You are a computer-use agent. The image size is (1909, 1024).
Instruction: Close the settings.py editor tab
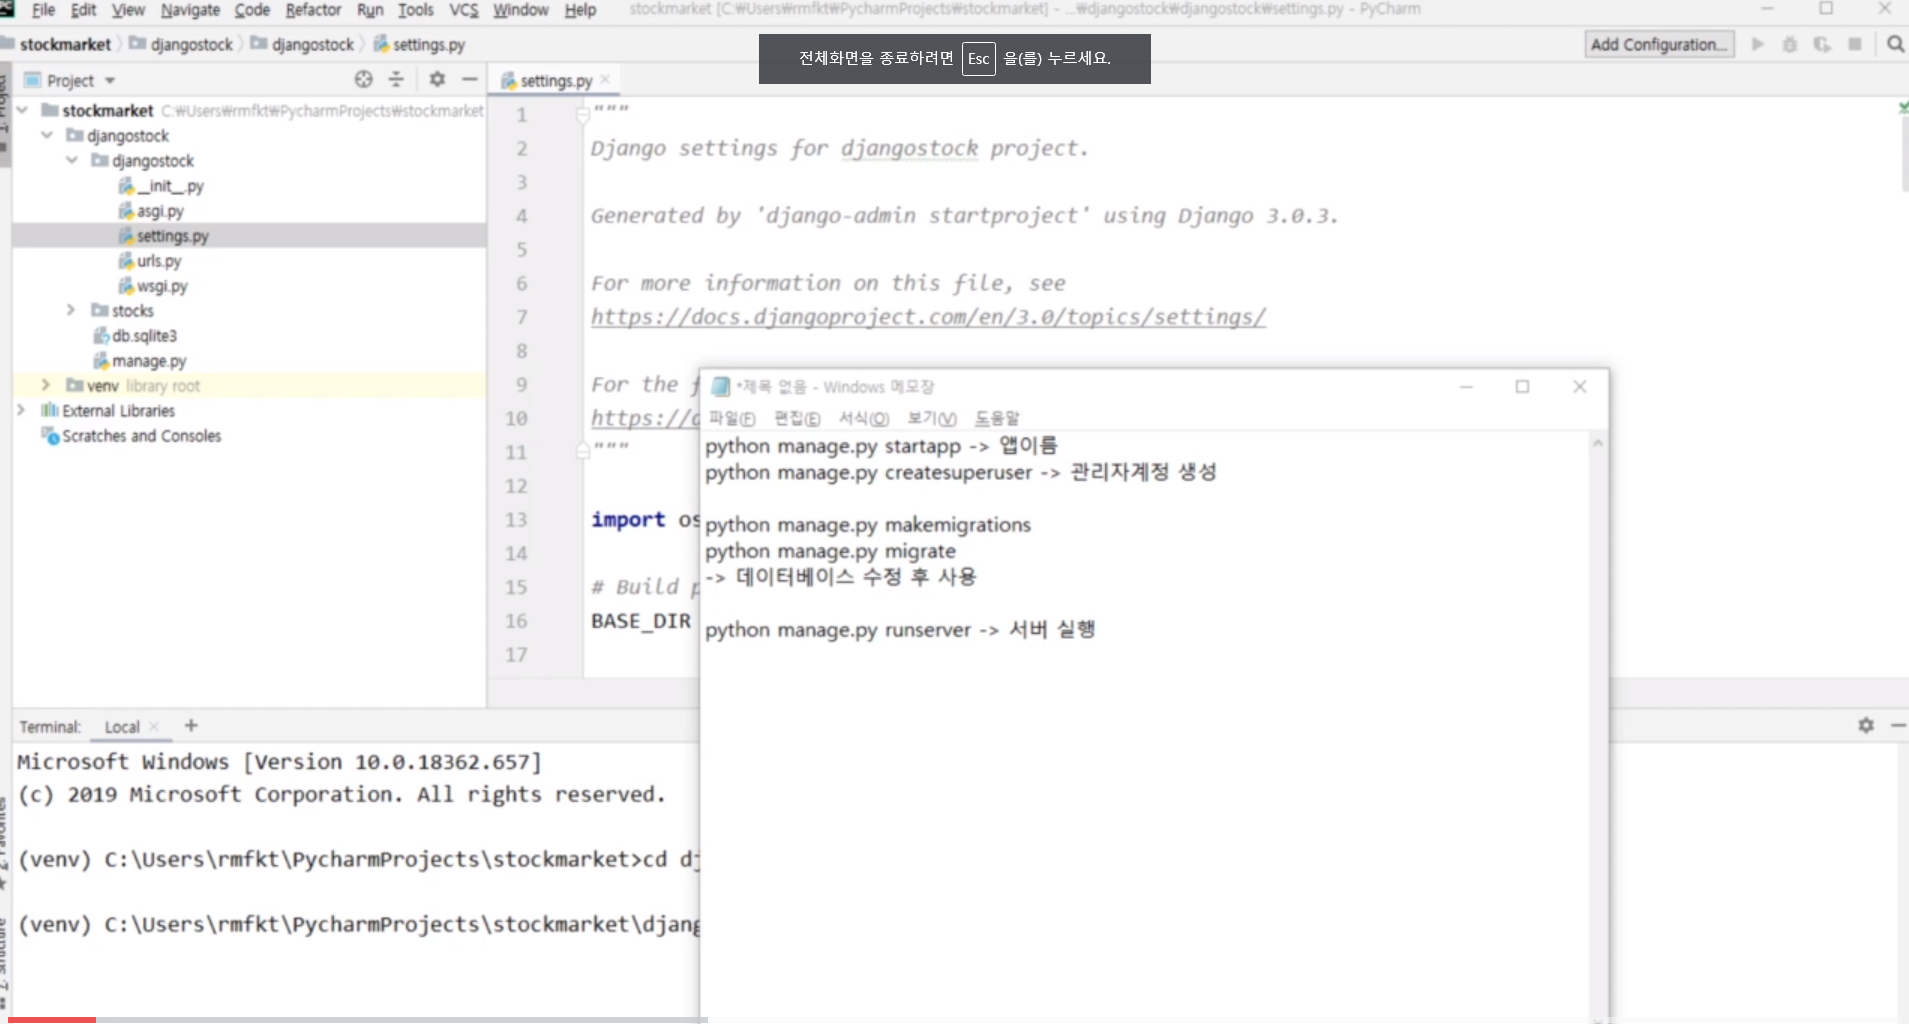[x=605, y=80]
